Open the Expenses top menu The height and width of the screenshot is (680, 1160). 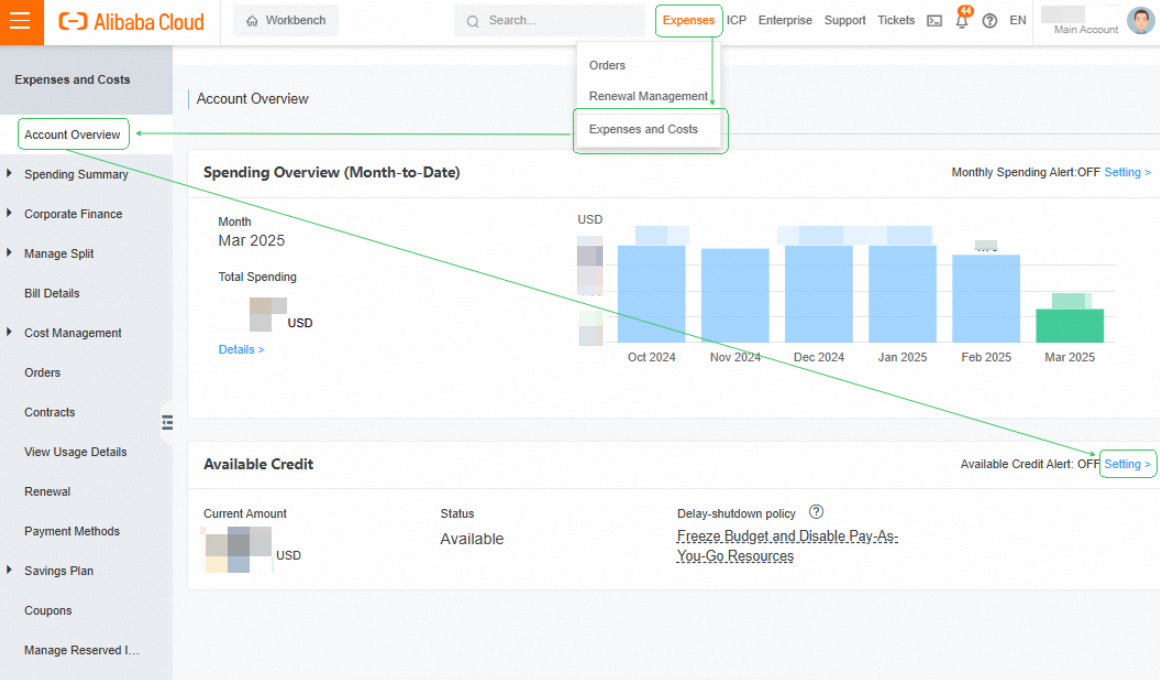click(688, 21)
